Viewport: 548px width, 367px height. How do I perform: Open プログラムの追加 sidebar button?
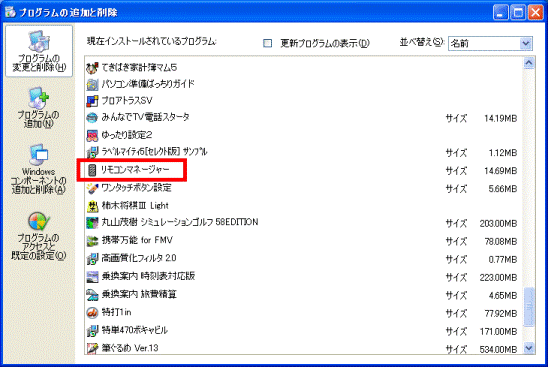[x=38, y=107]
